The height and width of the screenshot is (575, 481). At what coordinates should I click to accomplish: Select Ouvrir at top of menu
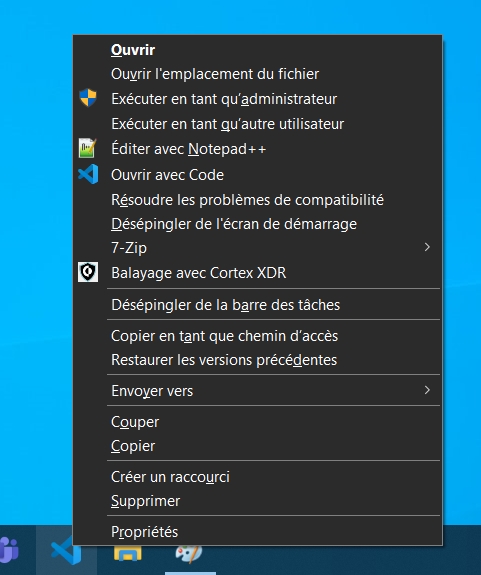pos(258,50)
